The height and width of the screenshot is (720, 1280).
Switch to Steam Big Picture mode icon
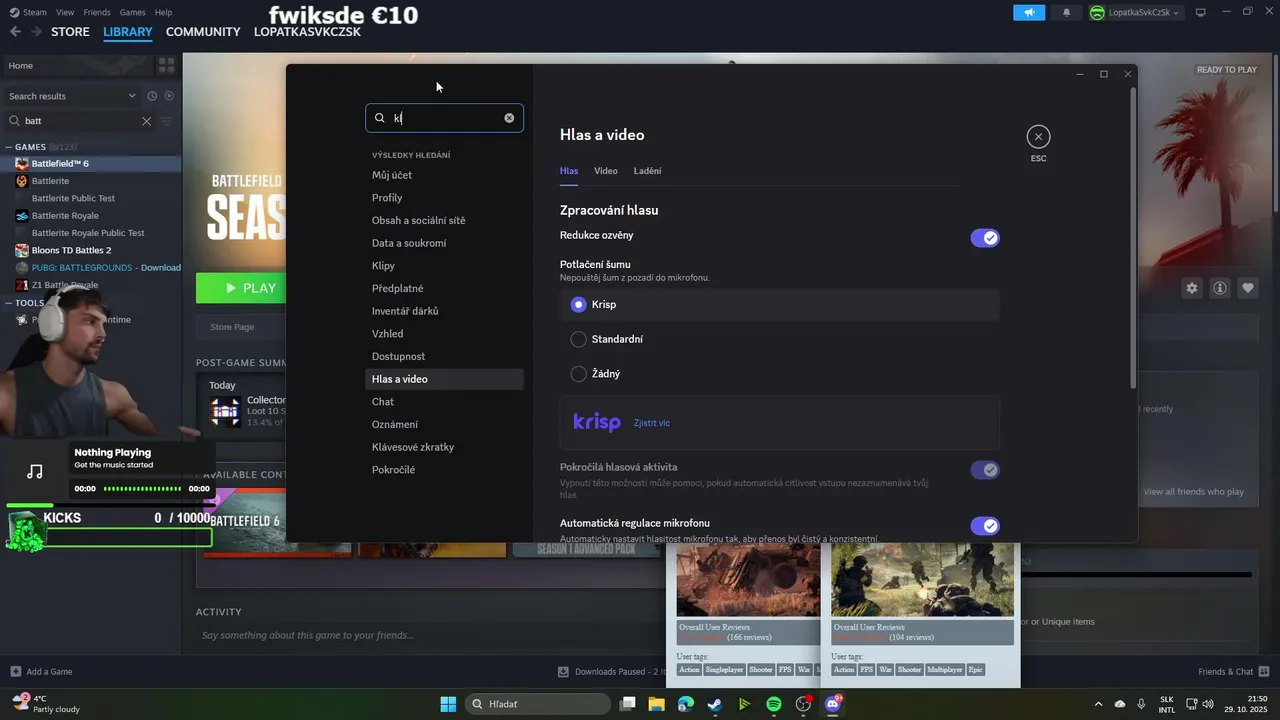(x=1201, y=12)
